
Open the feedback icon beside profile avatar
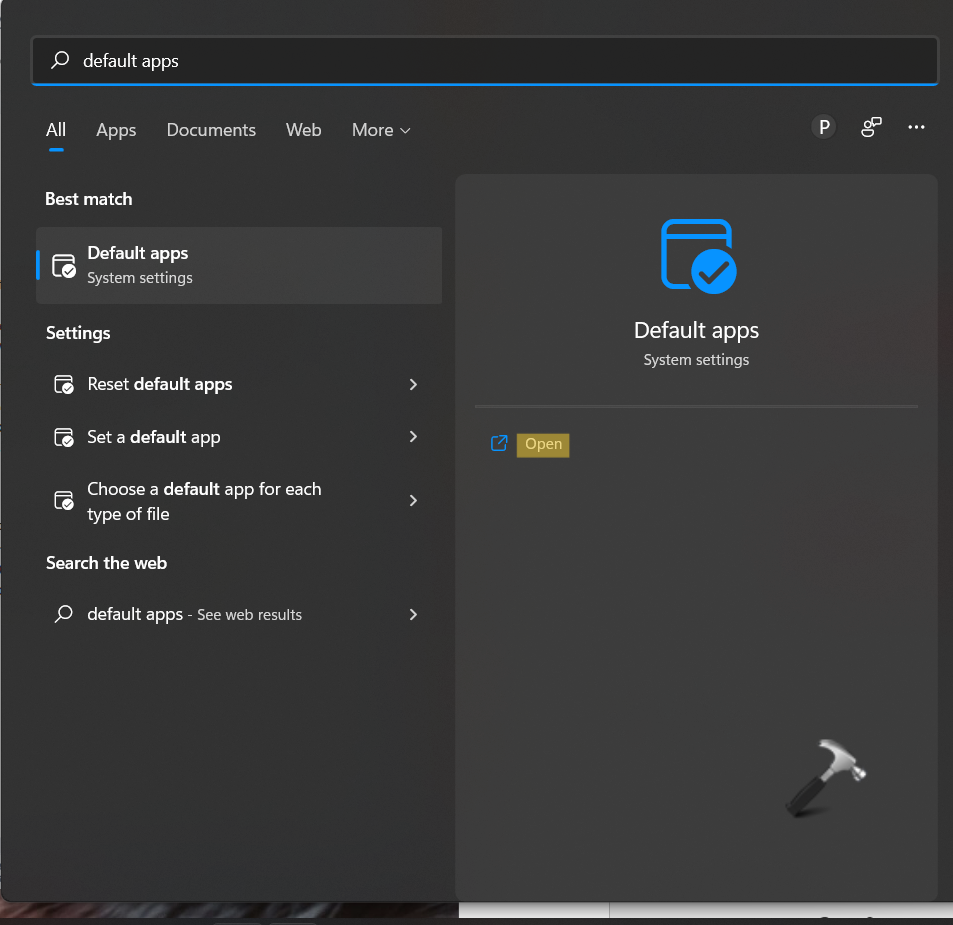click(871, 127)
